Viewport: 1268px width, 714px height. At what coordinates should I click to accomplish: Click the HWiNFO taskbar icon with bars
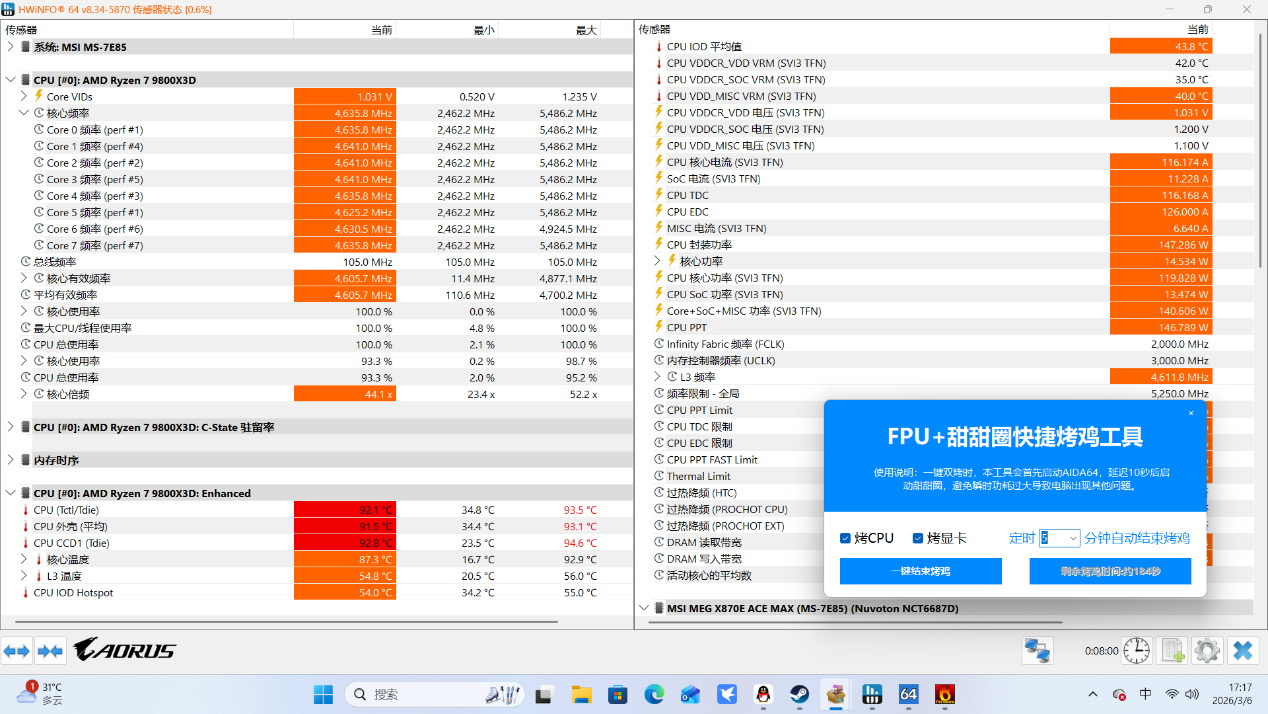pos(871,694)
